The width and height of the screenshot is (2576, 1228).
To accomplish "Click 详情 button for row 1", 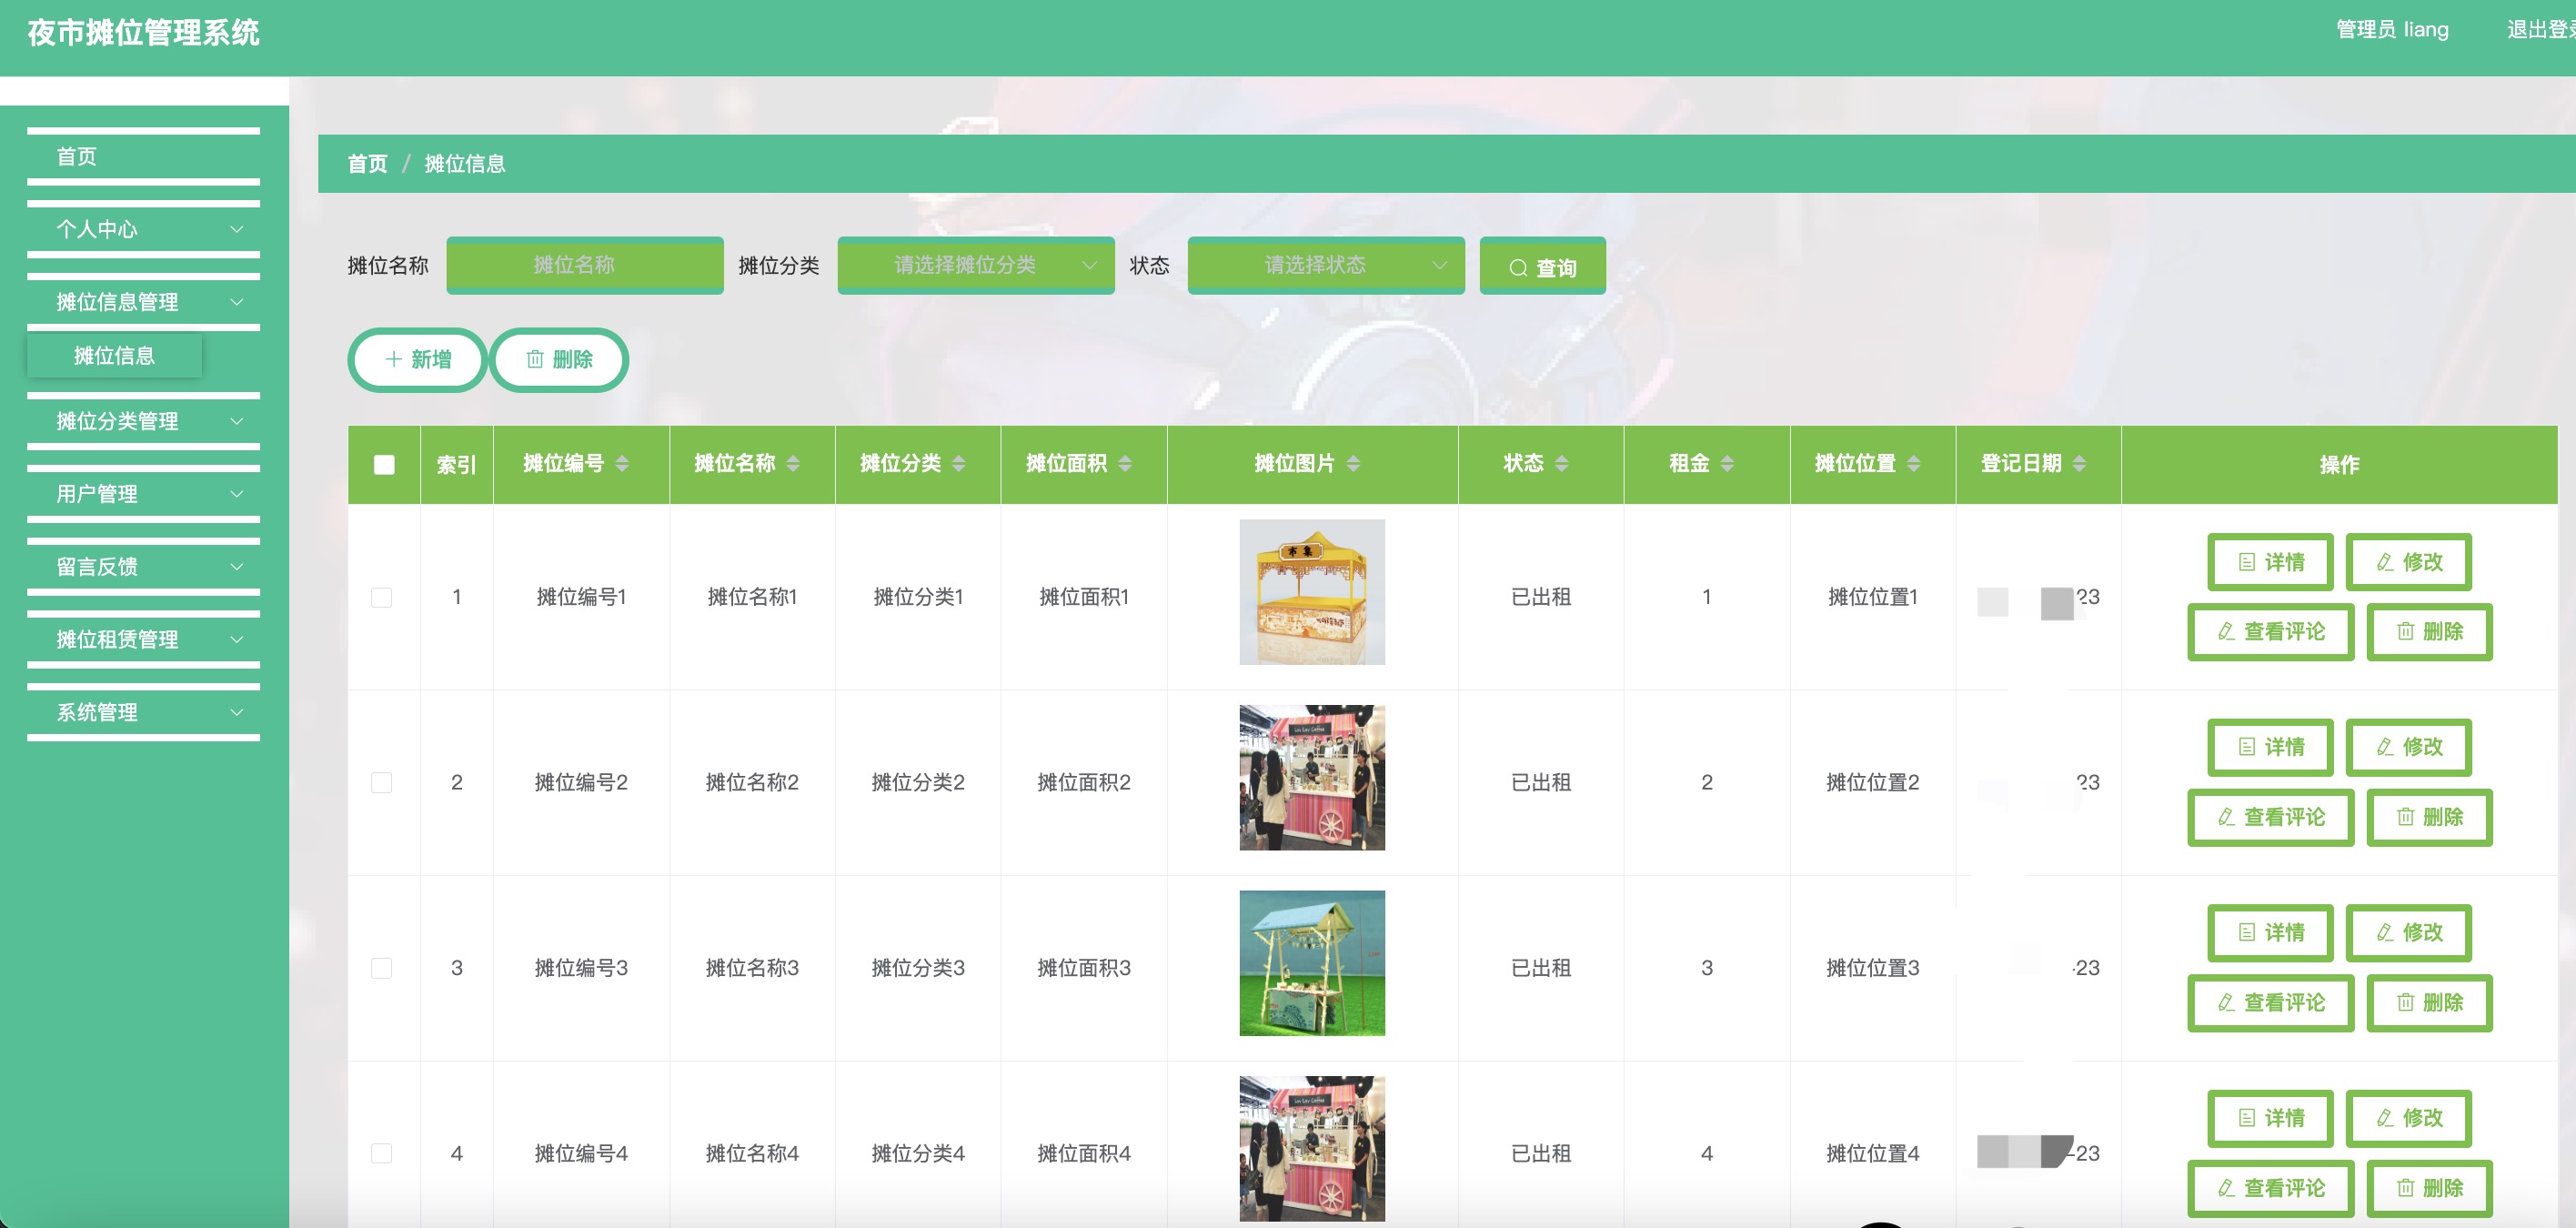I will pos(2270,562).
